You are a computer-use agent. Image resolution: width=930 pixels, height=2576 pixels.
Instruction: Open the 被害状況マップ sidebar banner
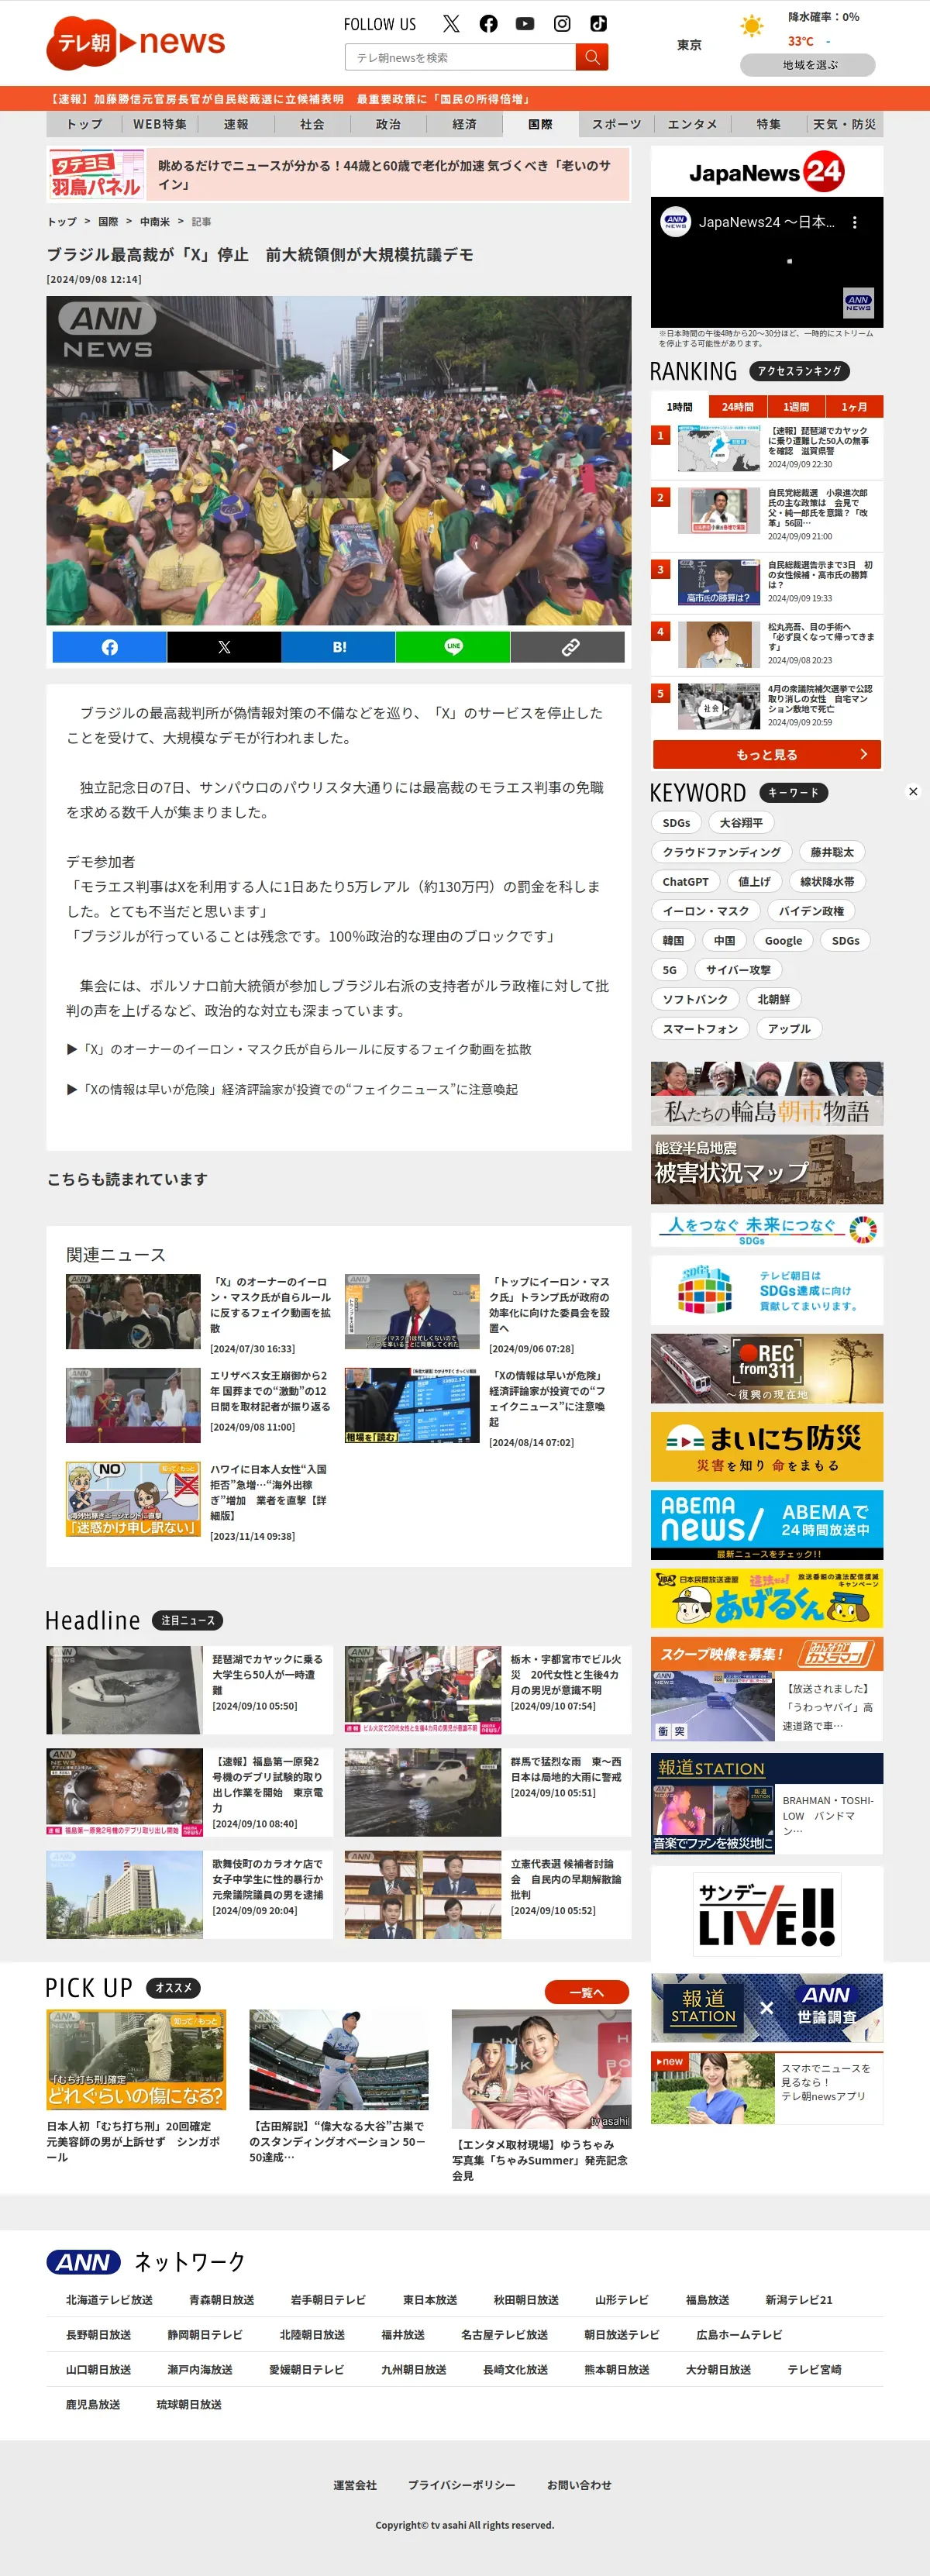(767, 1169)
